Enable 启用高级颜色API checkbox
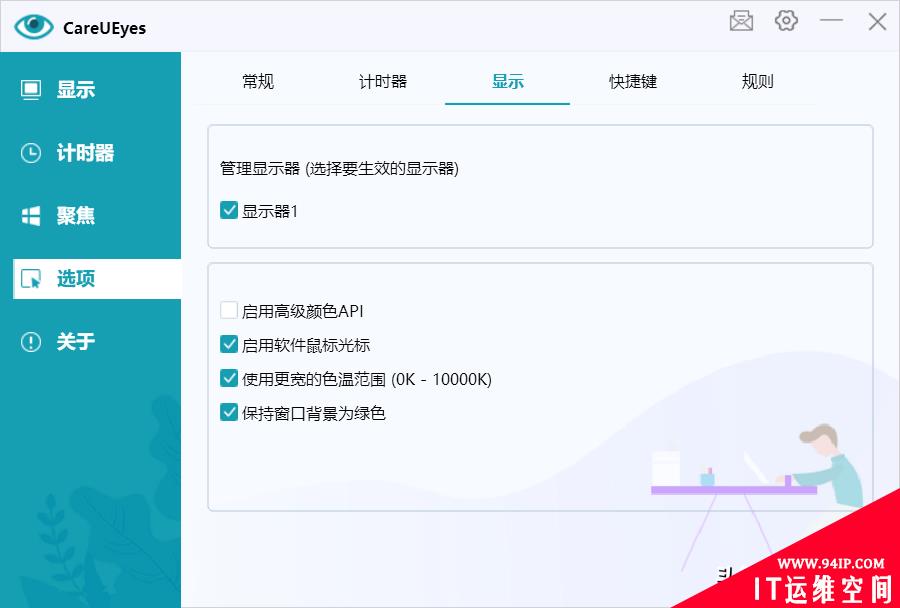Viewport: 900px width, 608px height. pyautogui.click(x=229, y=311)
